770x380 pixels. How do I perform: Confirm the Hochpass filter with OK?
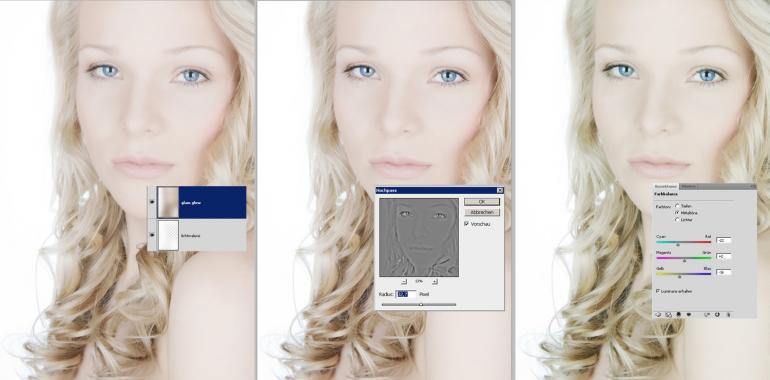coord(482,202)
